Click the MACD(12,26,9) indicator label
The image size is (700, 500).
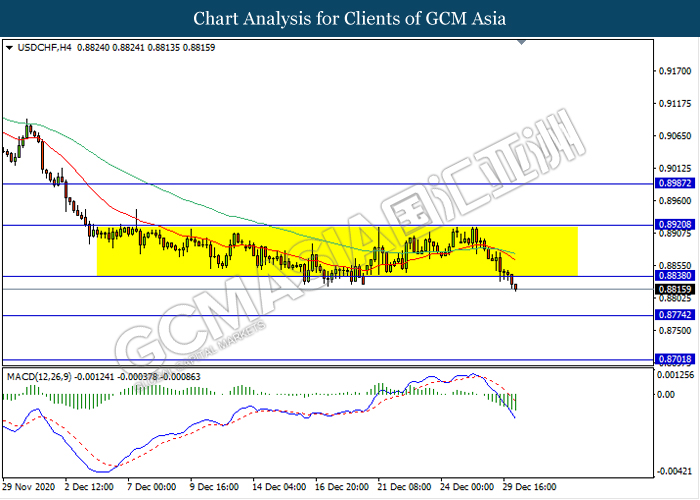(38, 376)
